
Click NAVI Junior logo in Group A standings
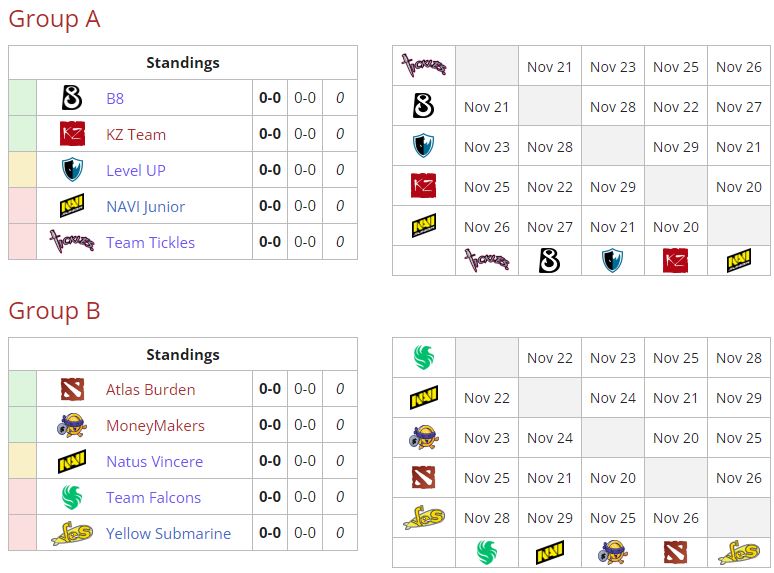tap(72, 205)
